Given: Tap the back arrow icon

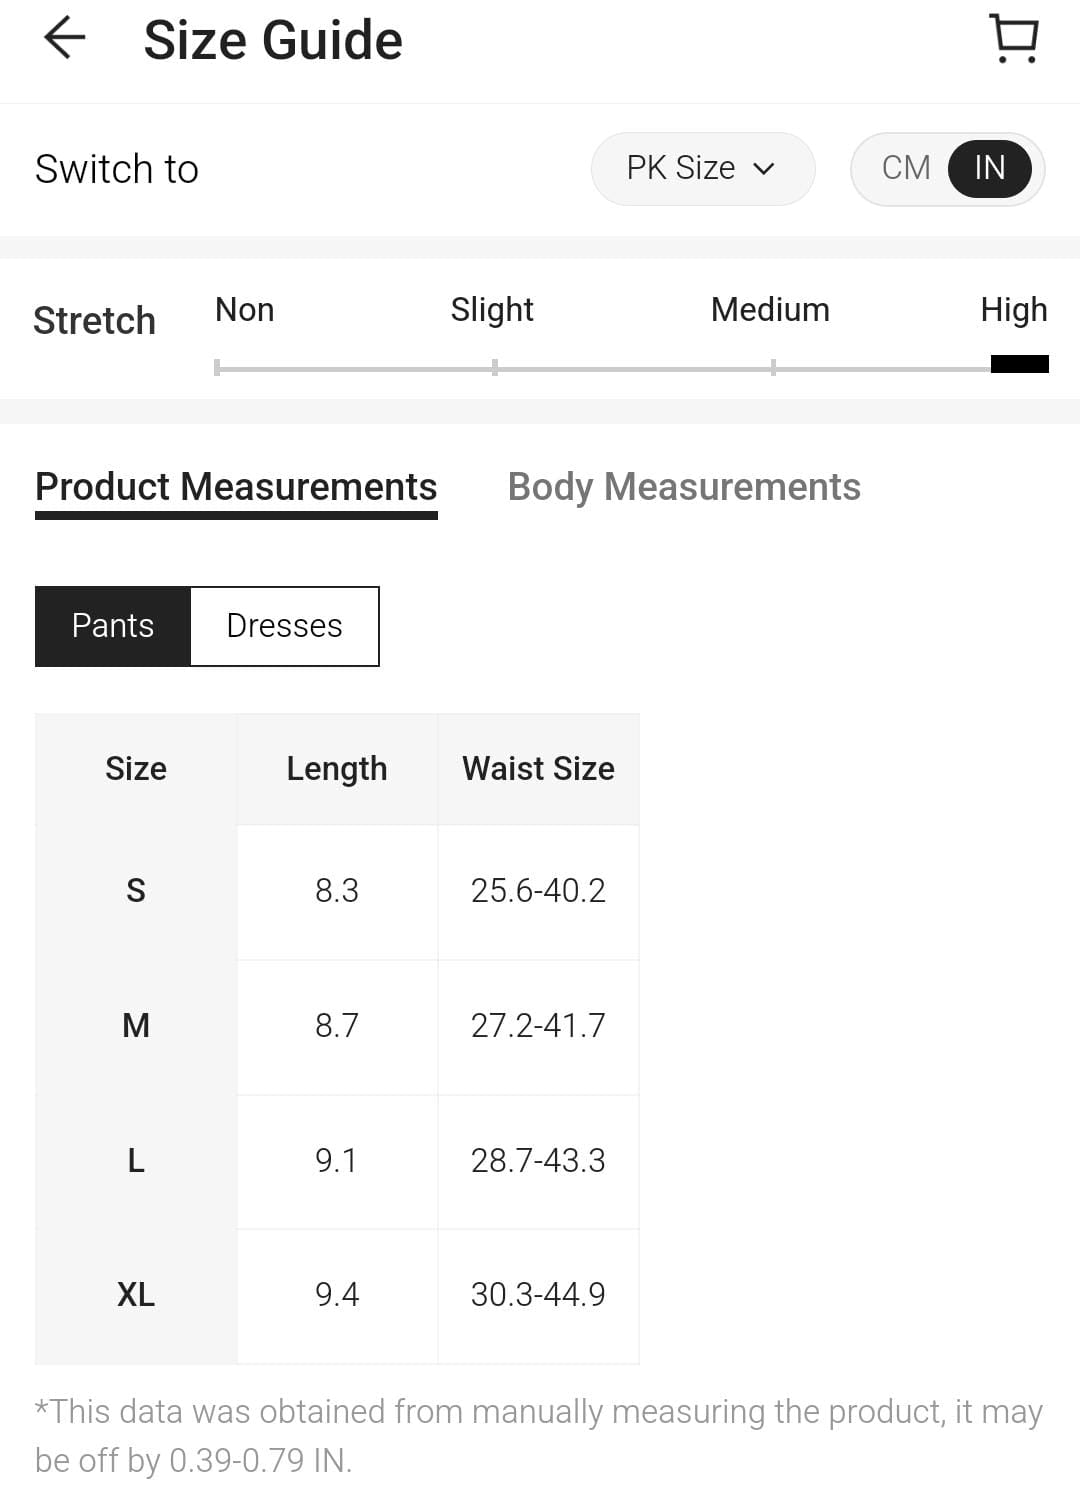Looking at the screenshot, I should point(65,39).
